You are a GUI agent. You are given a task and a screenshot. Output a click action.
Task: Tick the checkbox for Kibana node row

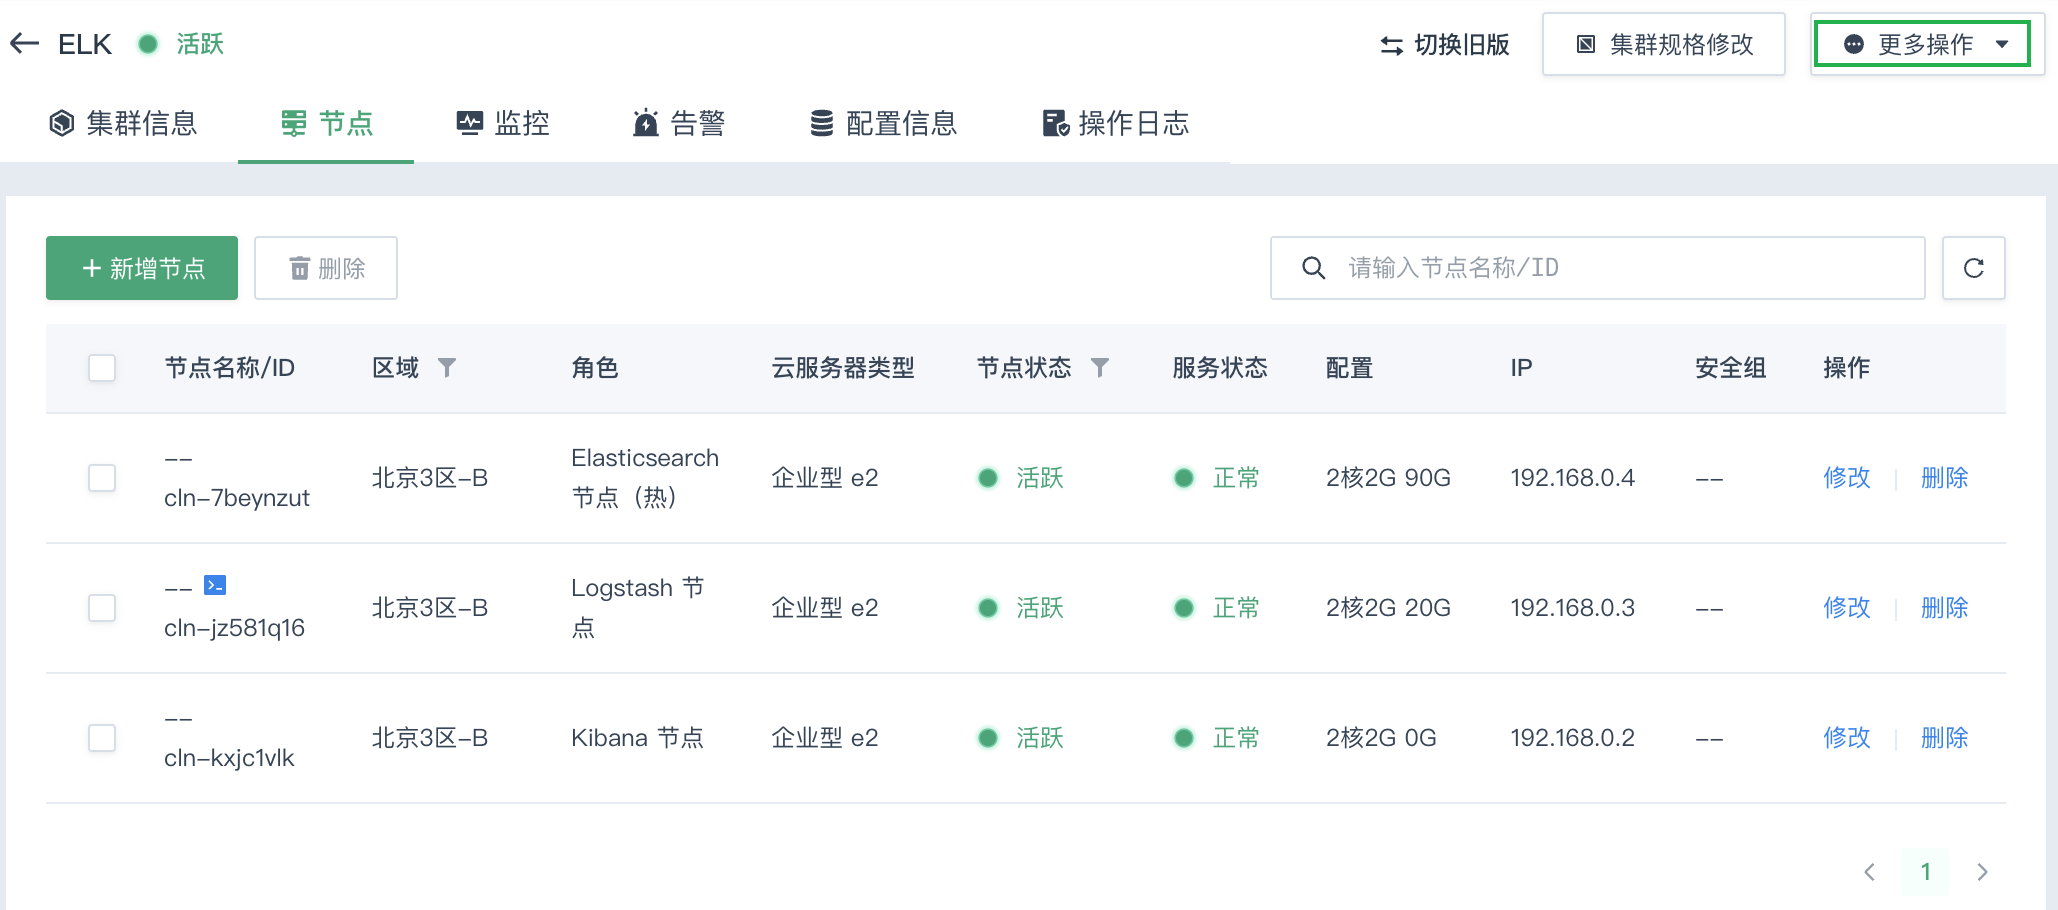[x=102, y=738]
